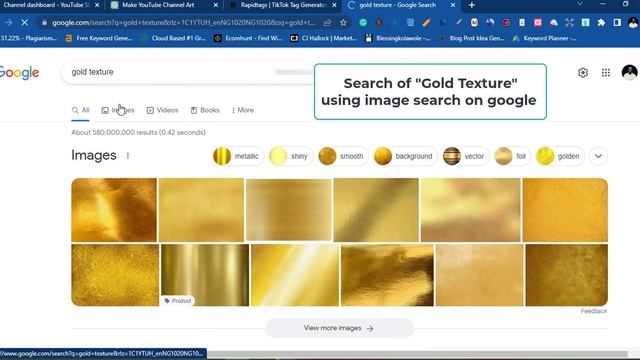Screen dimensions: 640x360
Task: Filter images by smooth chip
Action: tap(343, 156)
